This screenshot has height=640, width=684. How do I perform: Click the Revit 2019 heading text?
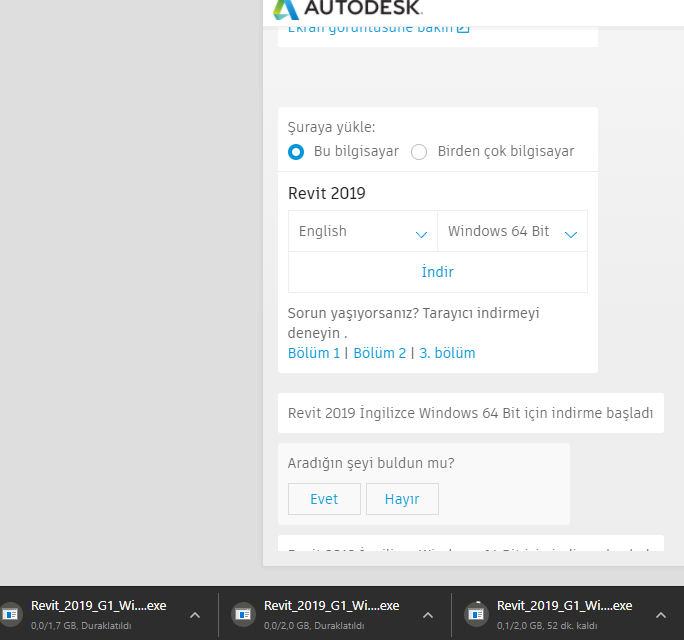click(327, 193)
